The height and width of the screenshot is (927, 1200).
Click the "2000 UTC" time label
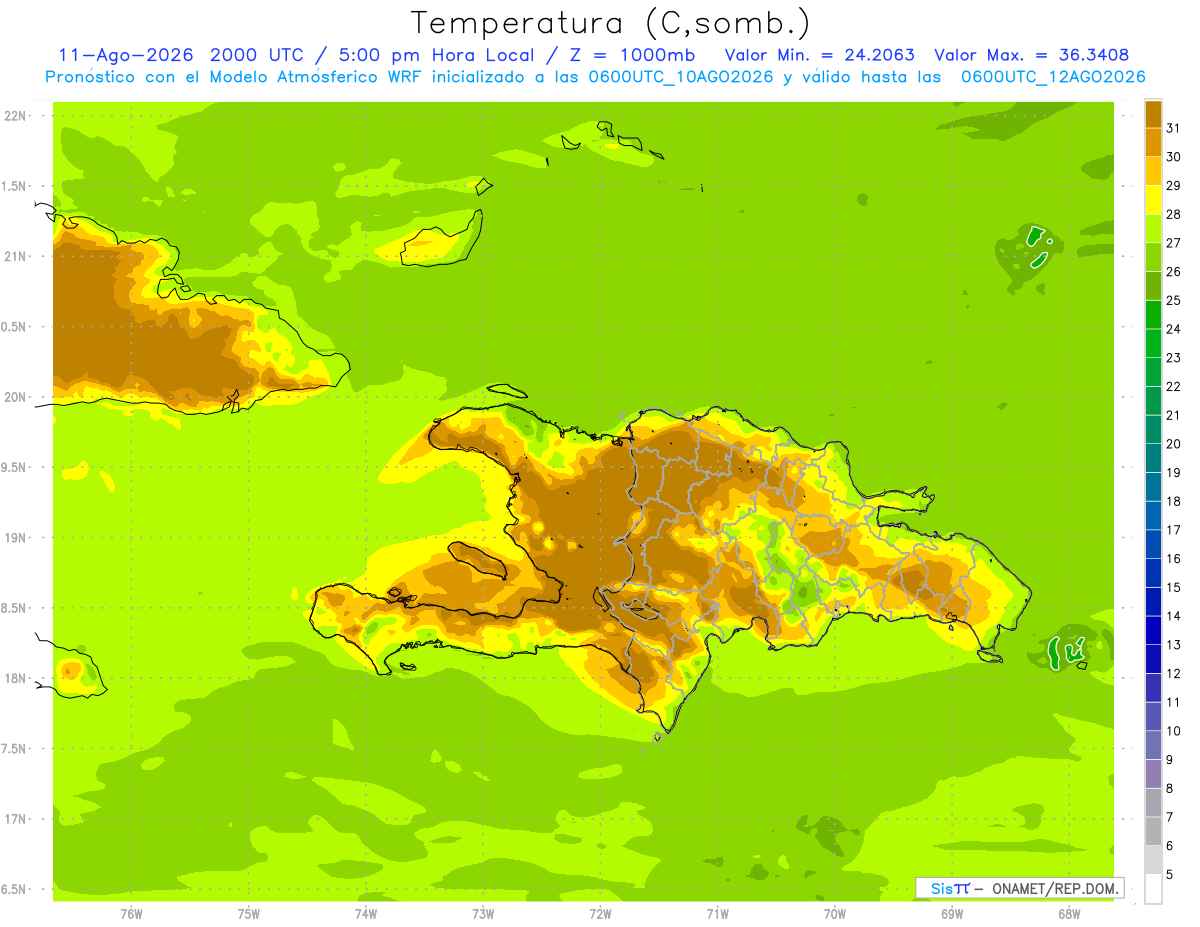(x=258, y=55)
